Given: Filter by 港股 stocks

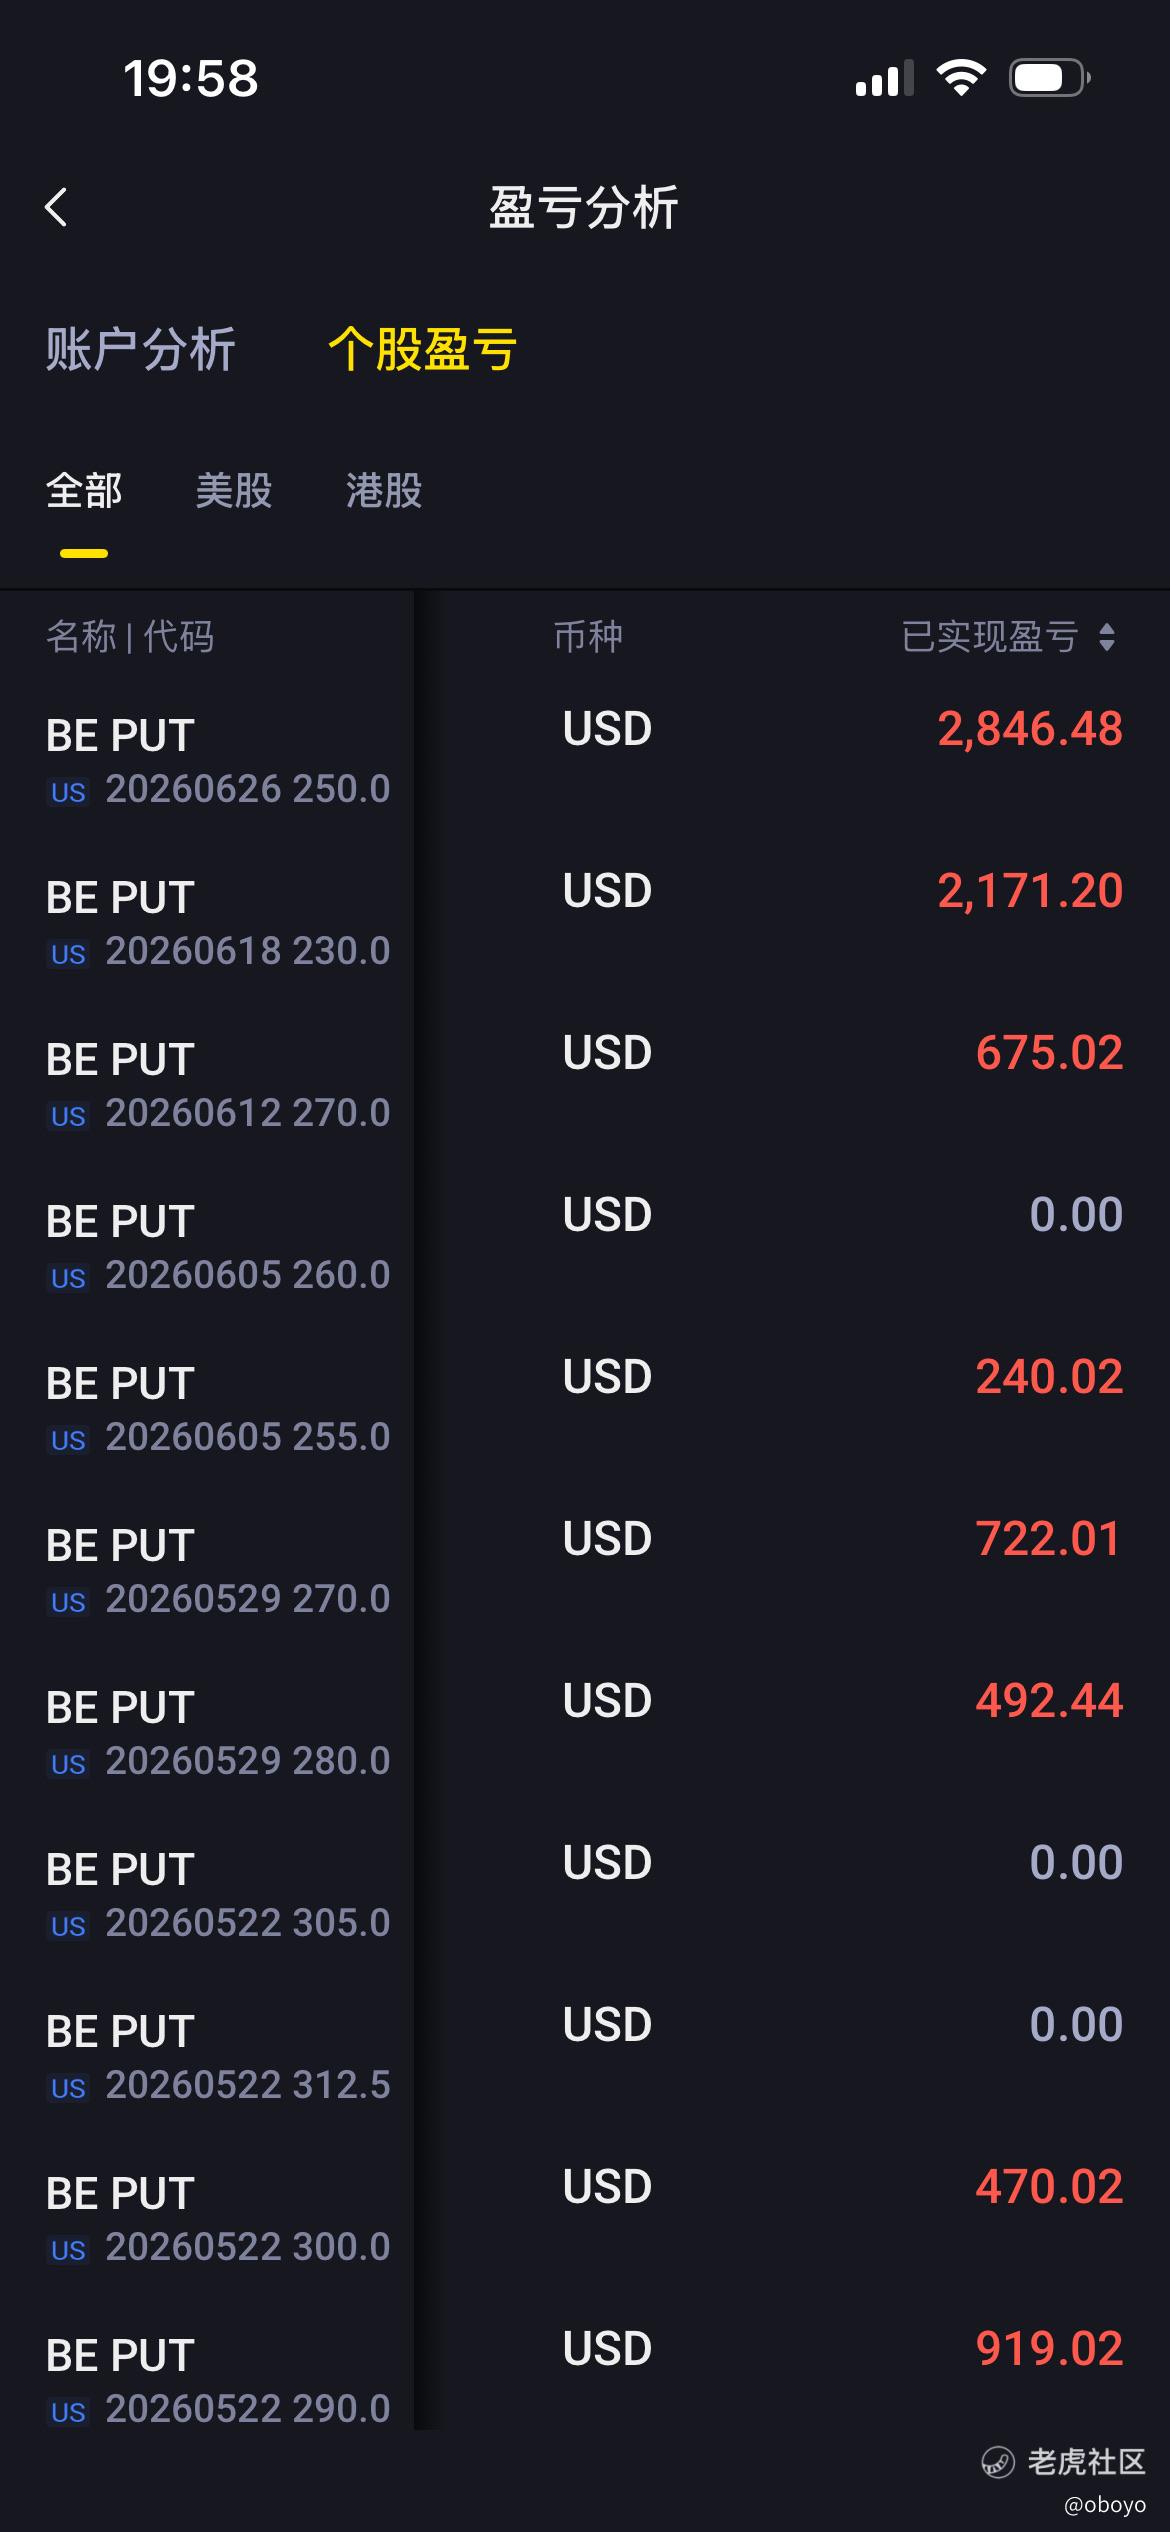Looking at the screenshot, I should pyautogui.click(x=384, y=491).
